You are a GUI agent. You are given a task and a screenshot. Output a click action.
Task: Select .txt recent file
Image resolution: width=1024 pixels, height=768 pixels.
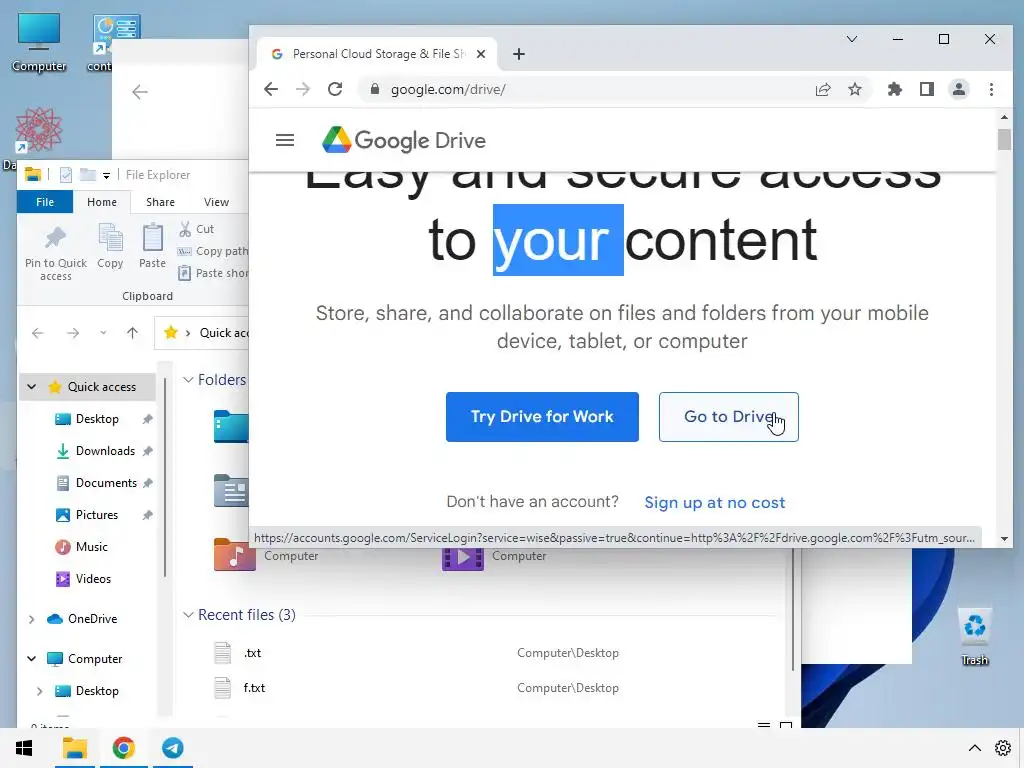253,652
